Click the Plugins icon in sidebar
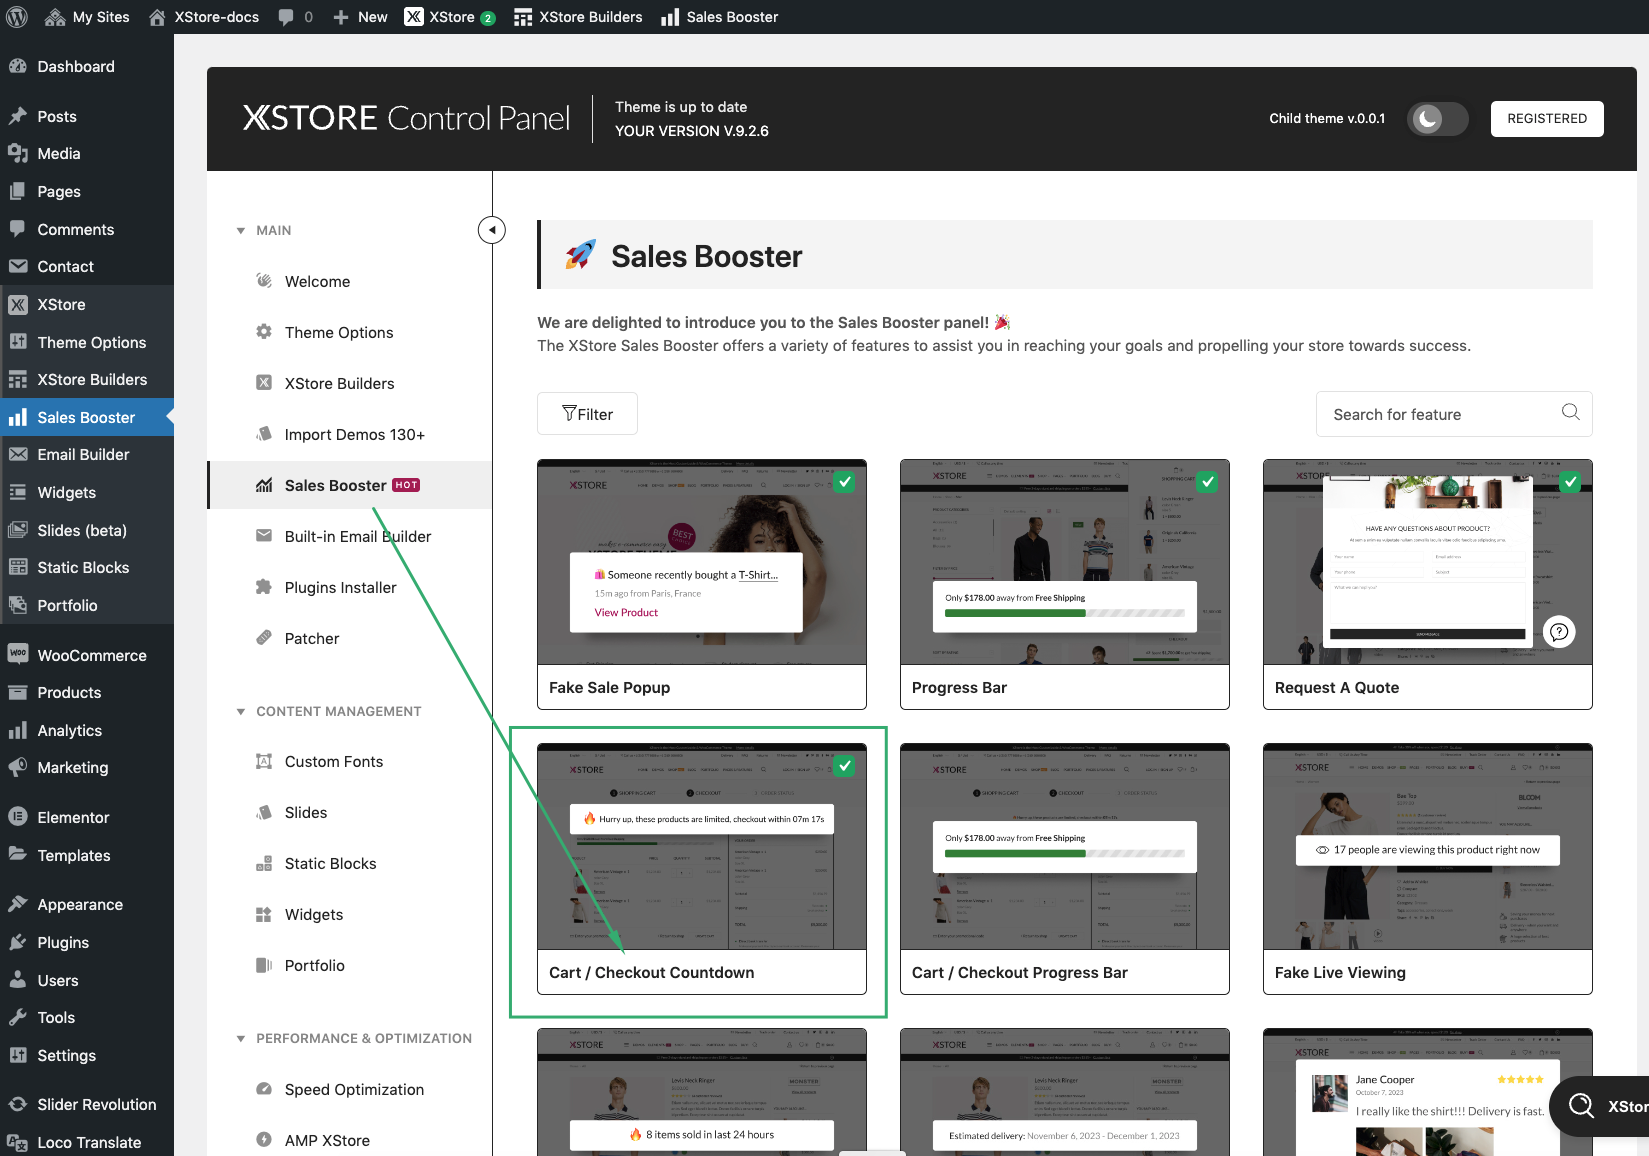1649x1156 pixels. coord(18,942)
